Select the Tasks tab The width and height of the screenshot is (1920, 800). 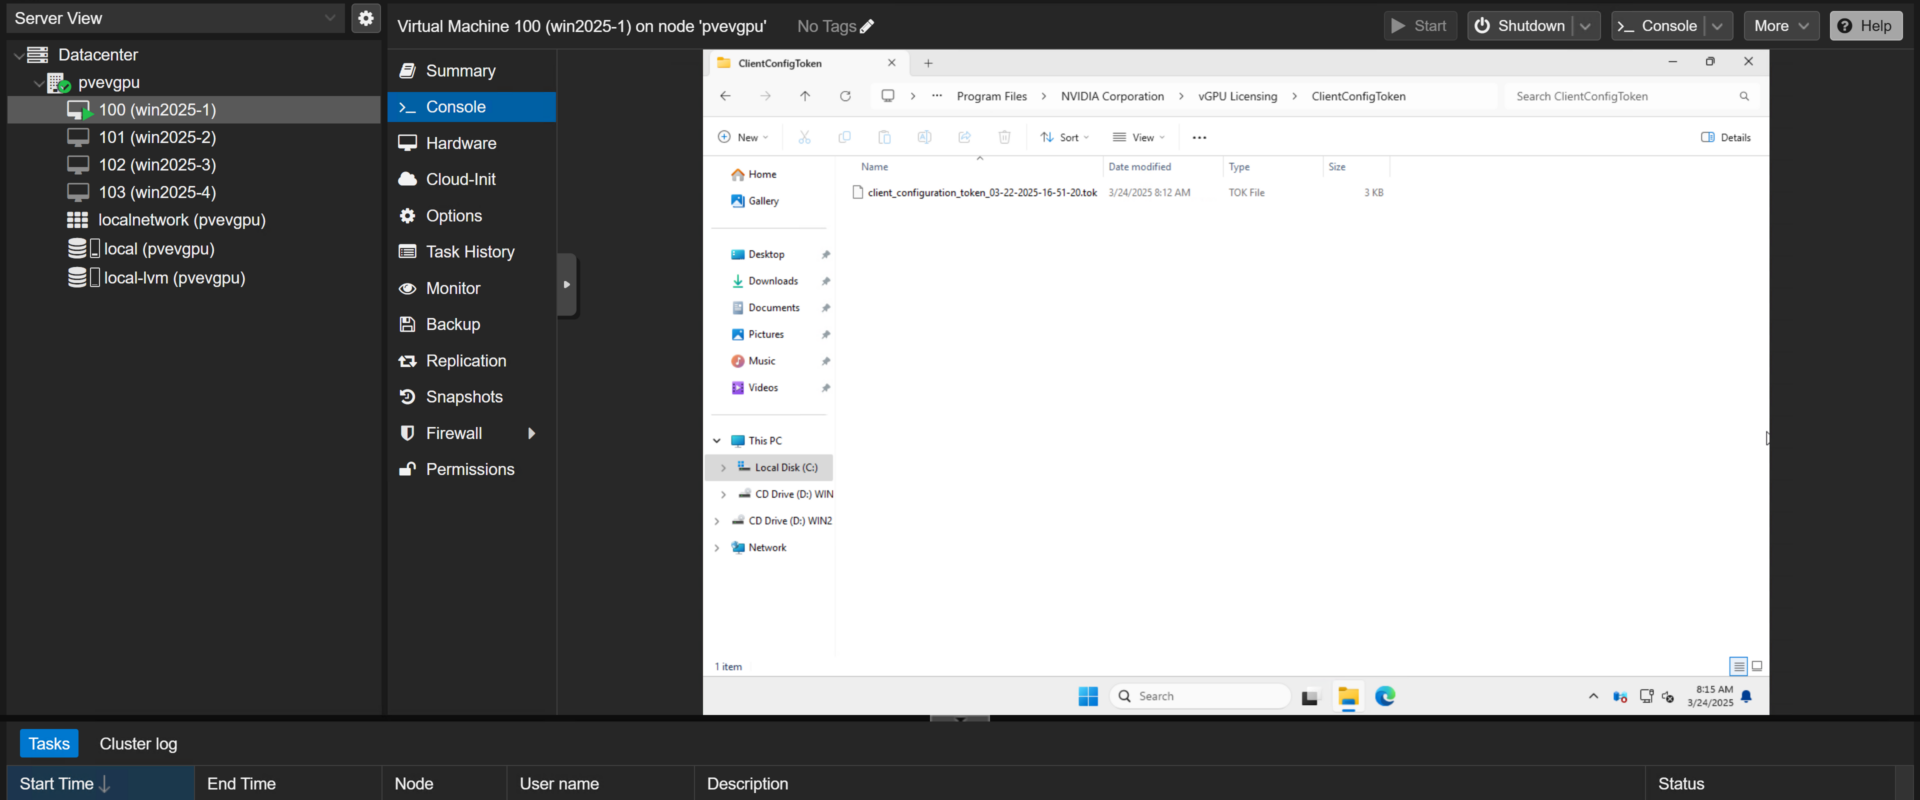tap(49, 744)
